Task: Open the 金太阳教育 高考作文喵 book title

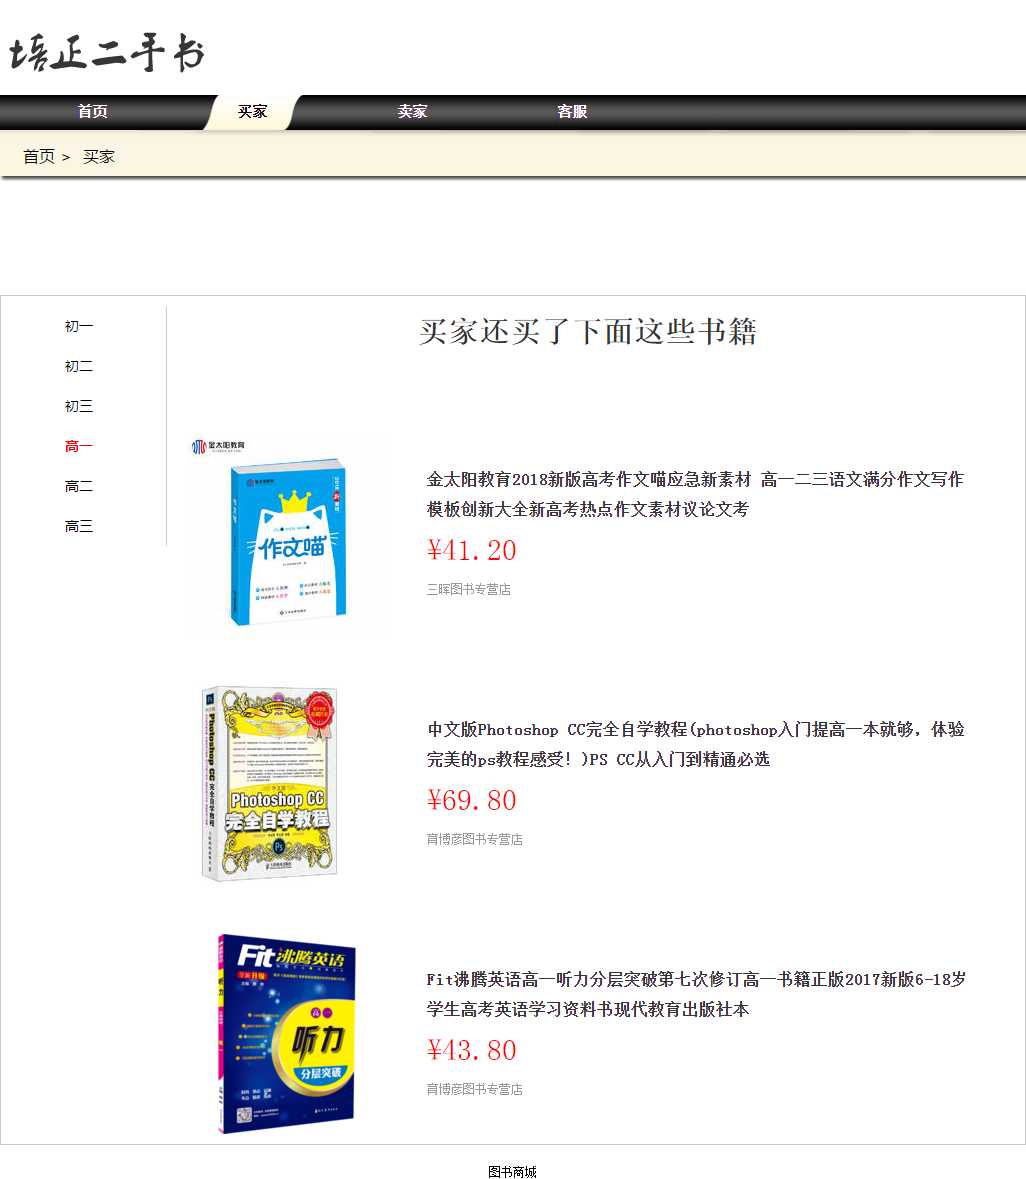Action: point(695,494)
